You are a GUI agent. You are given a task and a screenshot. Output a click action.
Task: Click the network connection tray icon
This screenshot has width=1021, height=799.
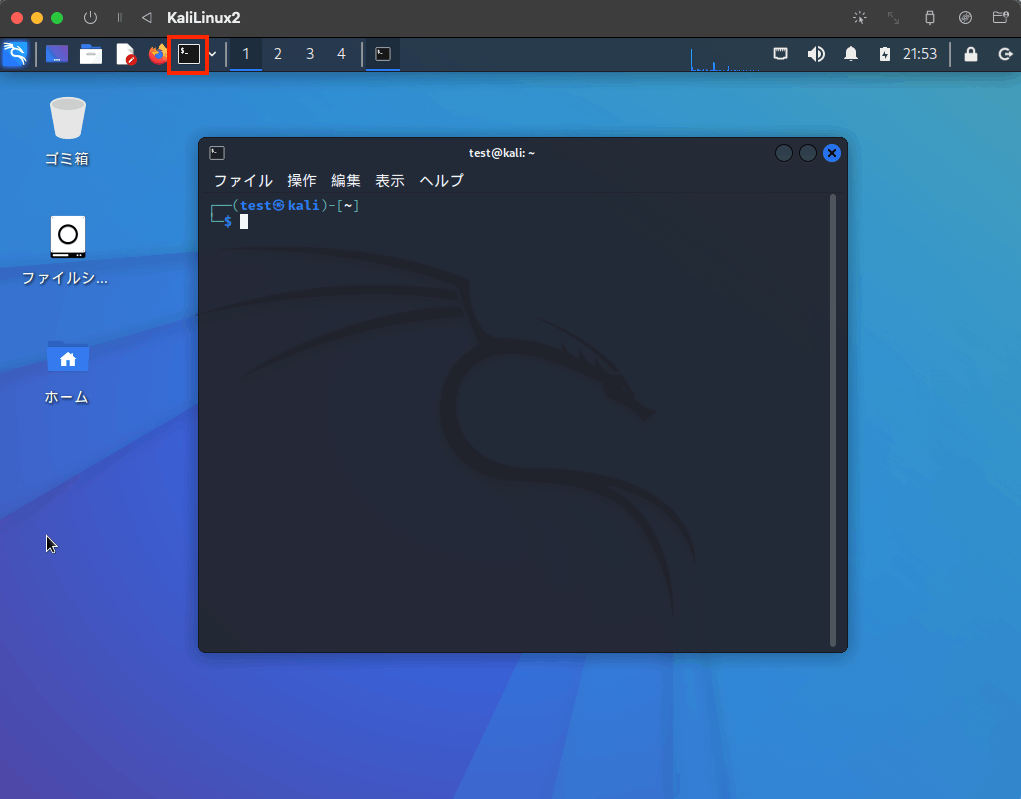tap(780, 54)
